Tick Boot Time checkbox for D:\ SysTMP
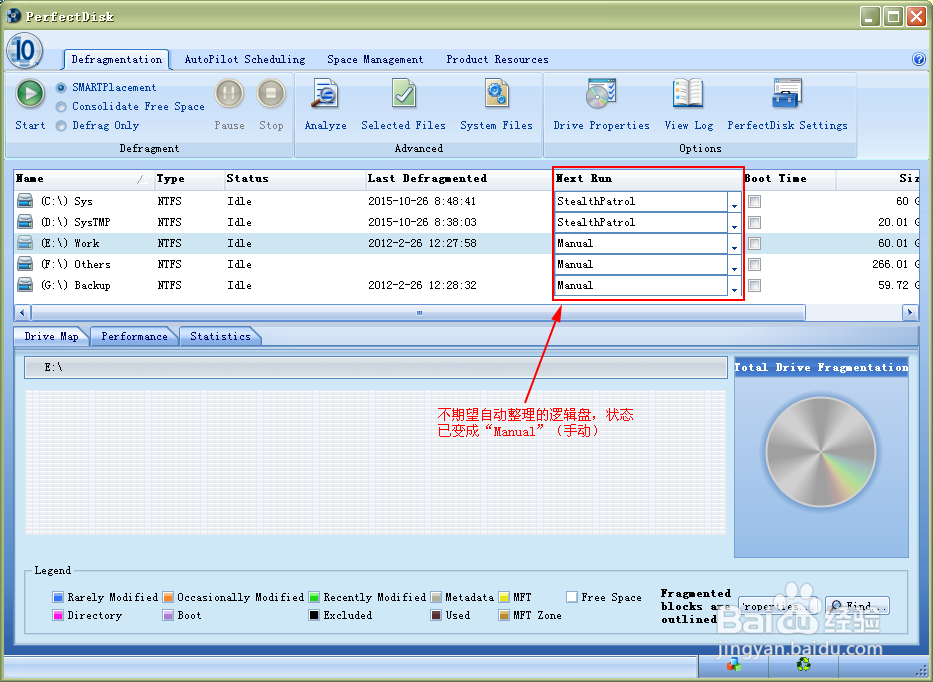This screenshot has height=682, width=933. tap(754, 223)
